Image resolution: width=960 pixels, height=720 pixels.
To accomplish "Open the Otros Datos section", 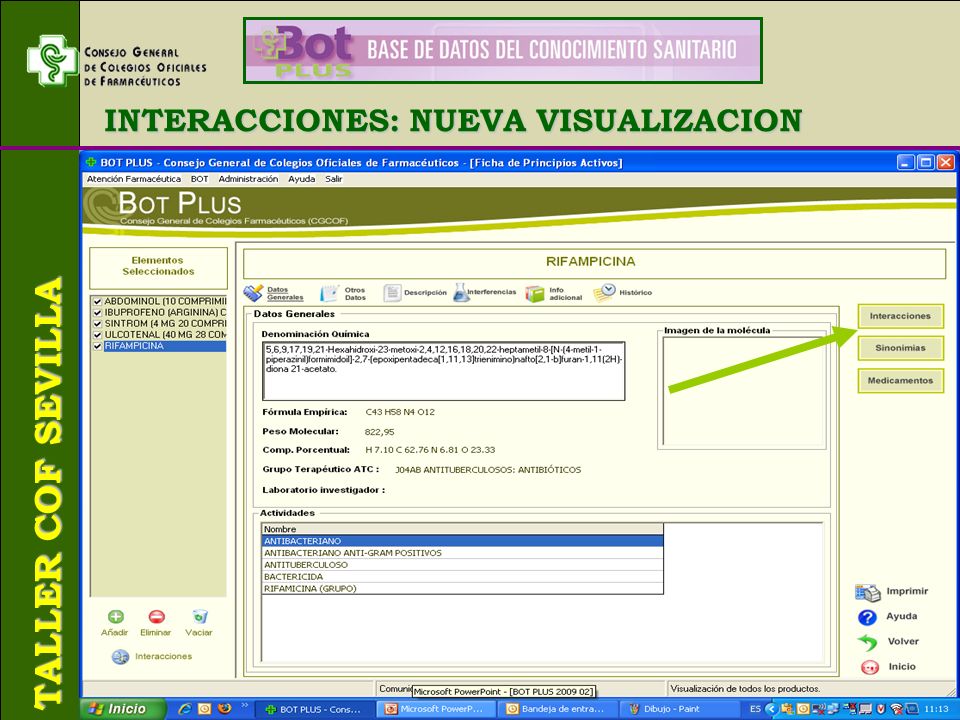I will [343, 293].
